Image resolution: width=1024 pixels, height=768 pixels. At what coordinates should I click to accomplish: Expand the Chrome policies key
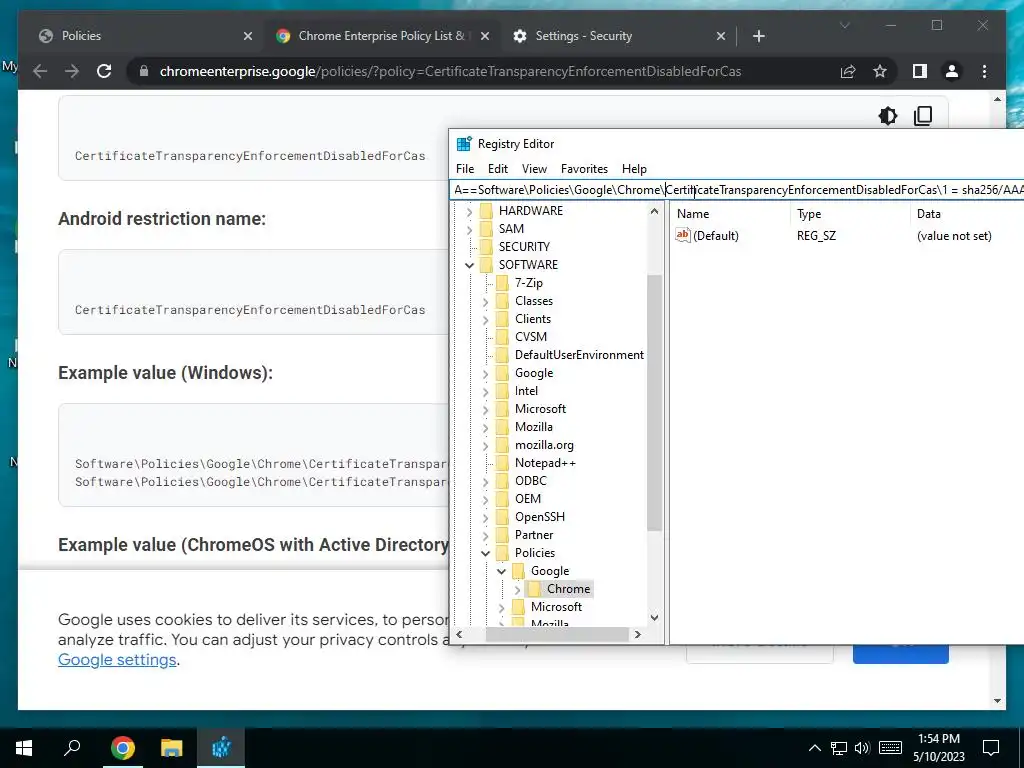click(517, 589)
